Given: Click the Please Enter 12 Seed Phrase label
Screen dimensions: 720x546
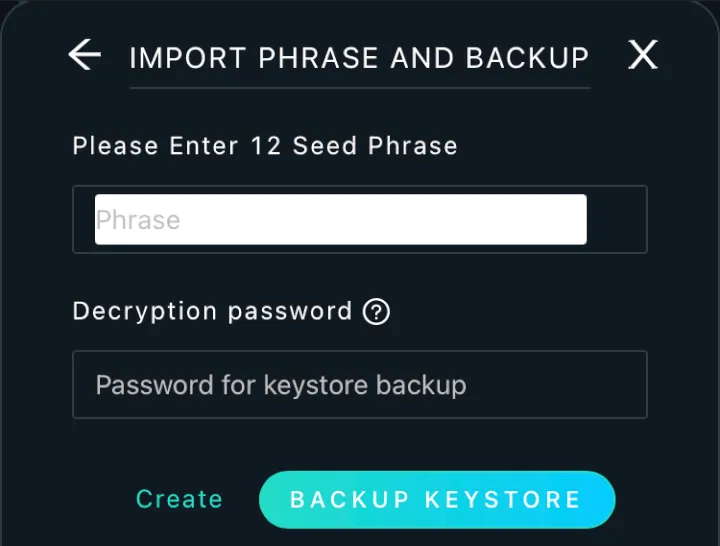Looking at the screenshot, I should point(265,146).
